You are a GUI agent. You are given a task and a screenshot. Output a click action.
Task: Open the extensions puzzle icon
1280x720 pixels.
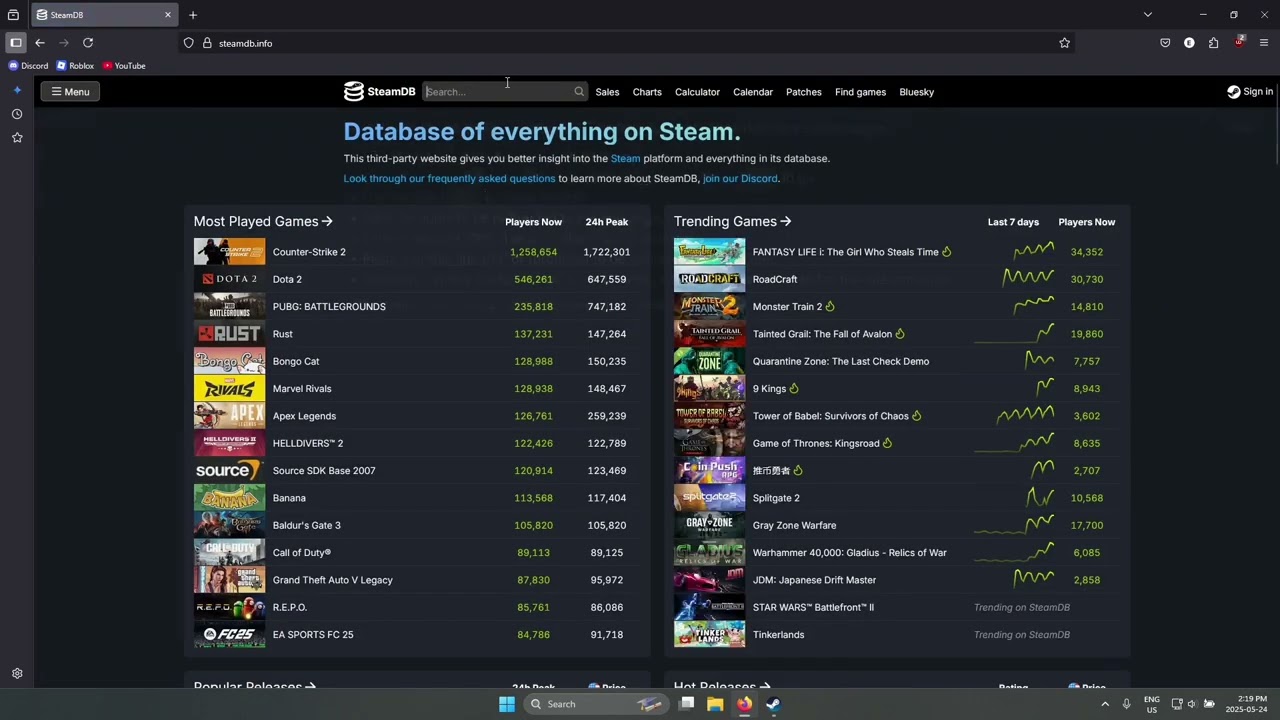click(1213, 43)
